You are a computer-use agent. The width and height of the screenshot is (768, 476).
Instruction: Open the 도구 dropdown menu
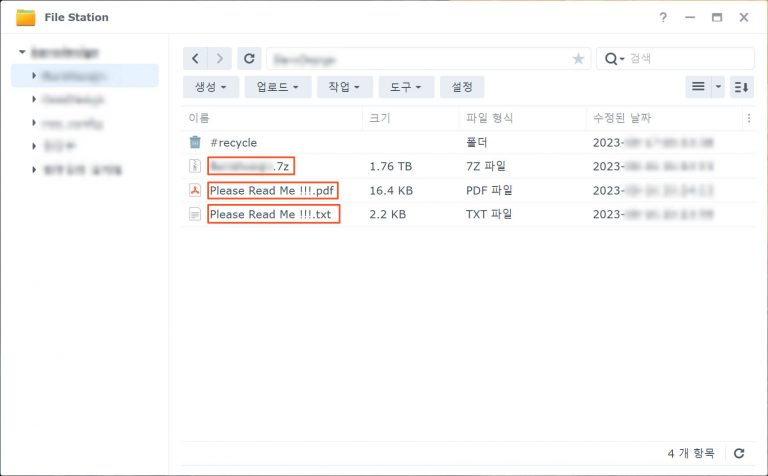pyautogui.click(x=406, y=87)
